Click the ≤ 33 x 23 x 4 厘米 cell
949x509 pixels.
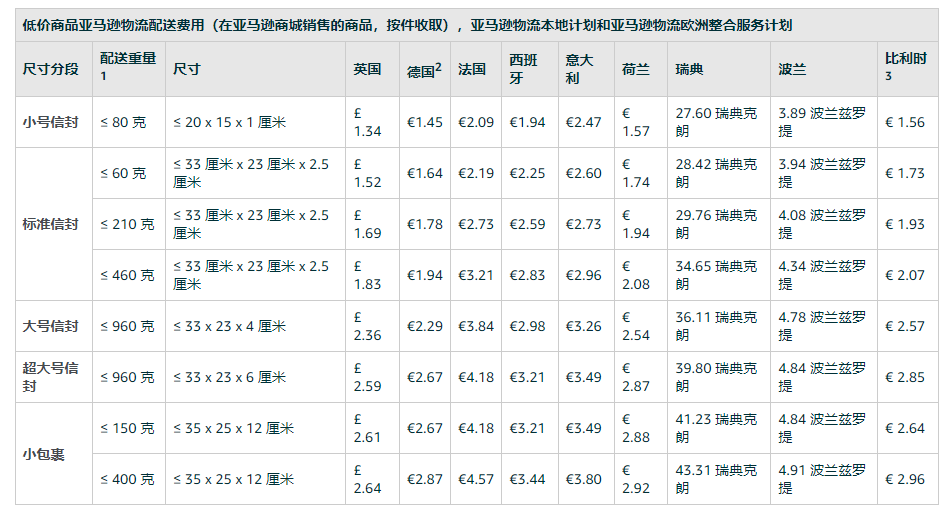(x=229, y=326)
